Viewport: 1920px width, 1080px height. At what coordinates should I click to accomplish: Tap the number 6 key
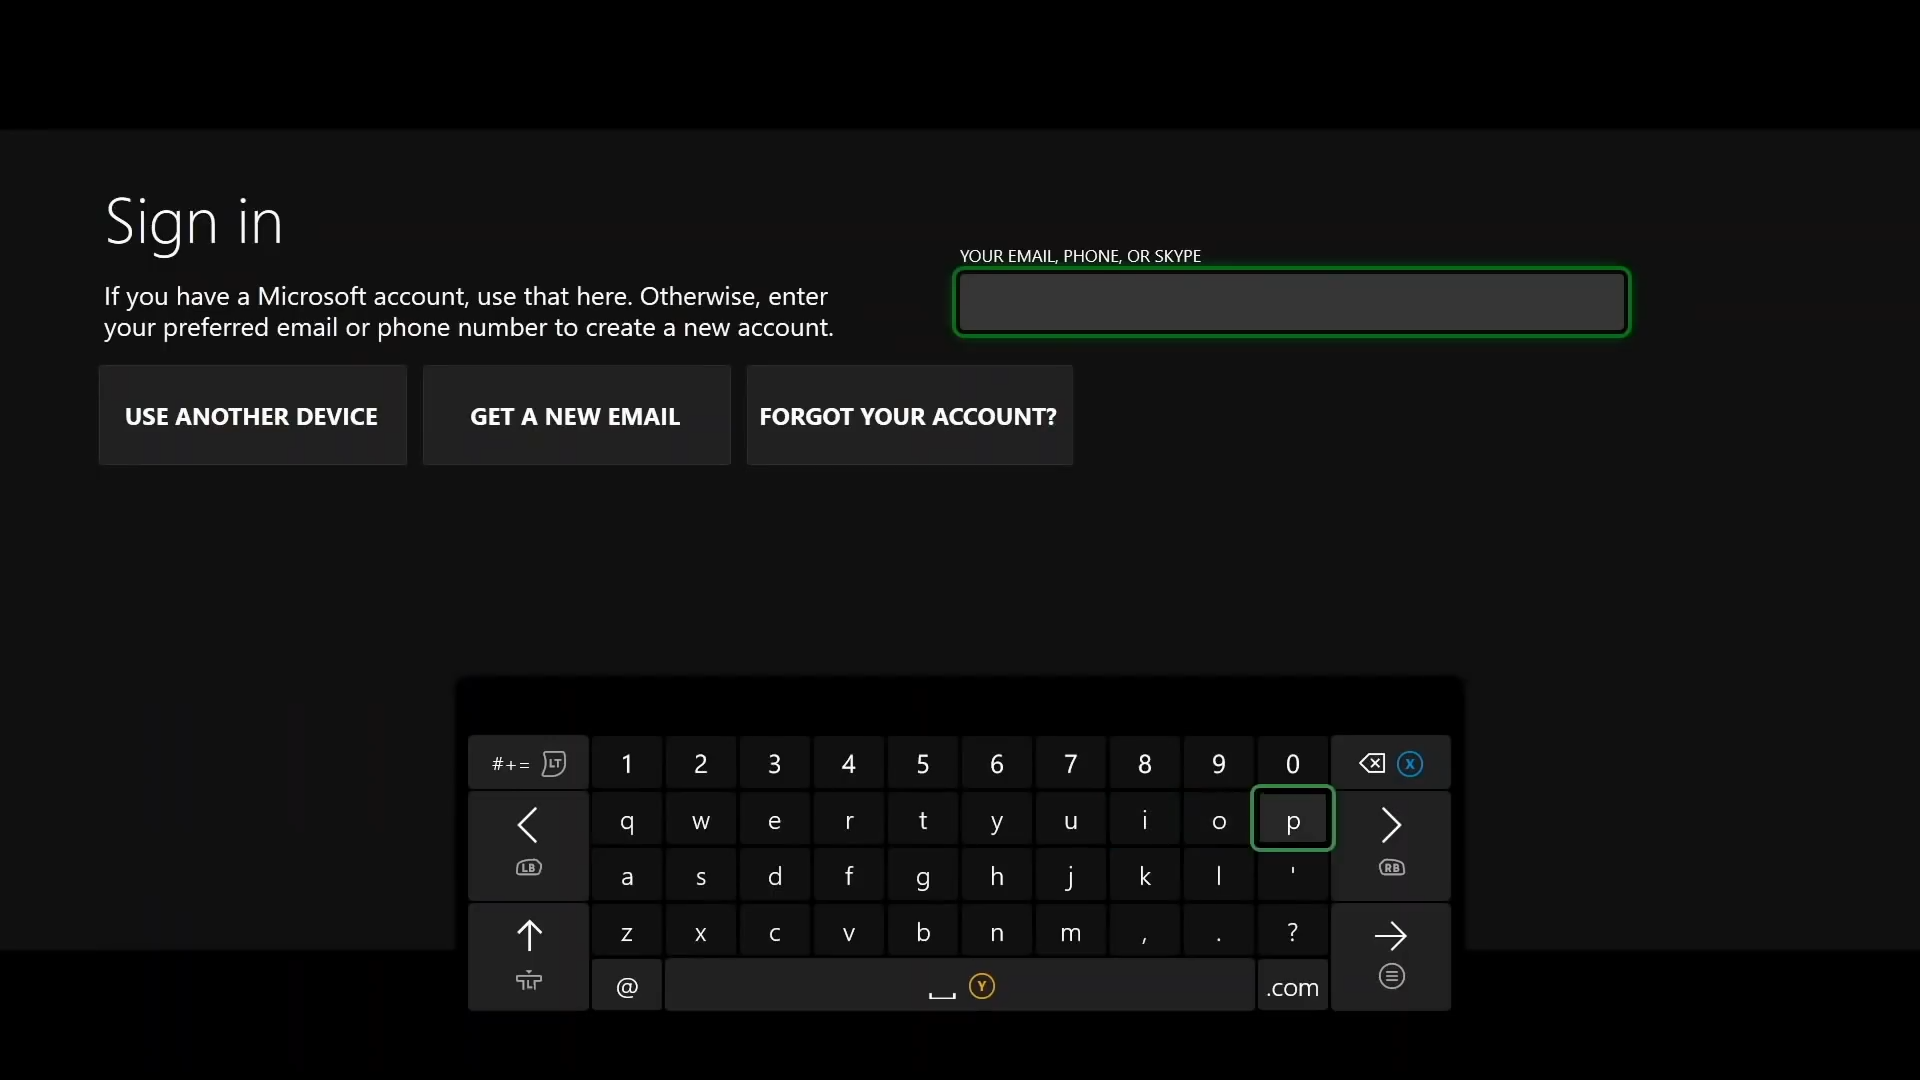pos(997,764)
